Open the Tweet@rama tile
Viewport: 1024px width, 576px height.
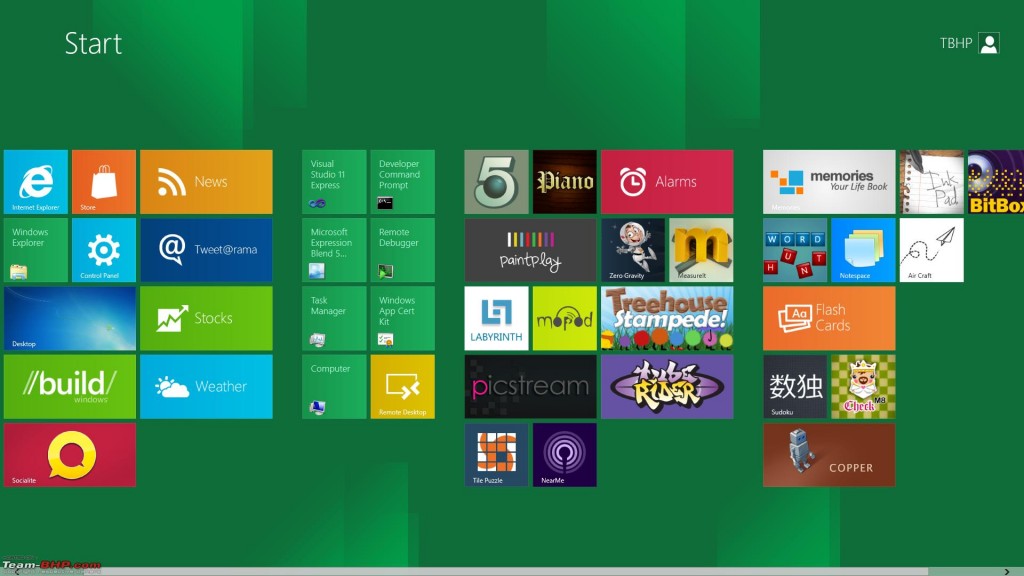click(206, 250)
